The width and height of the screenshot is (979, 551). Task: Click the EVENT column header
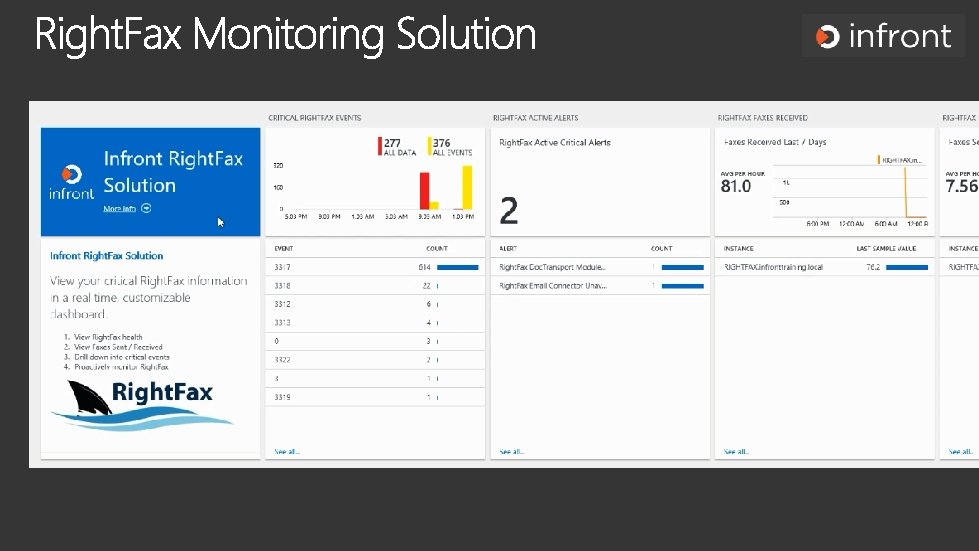(x=283, y=248)
